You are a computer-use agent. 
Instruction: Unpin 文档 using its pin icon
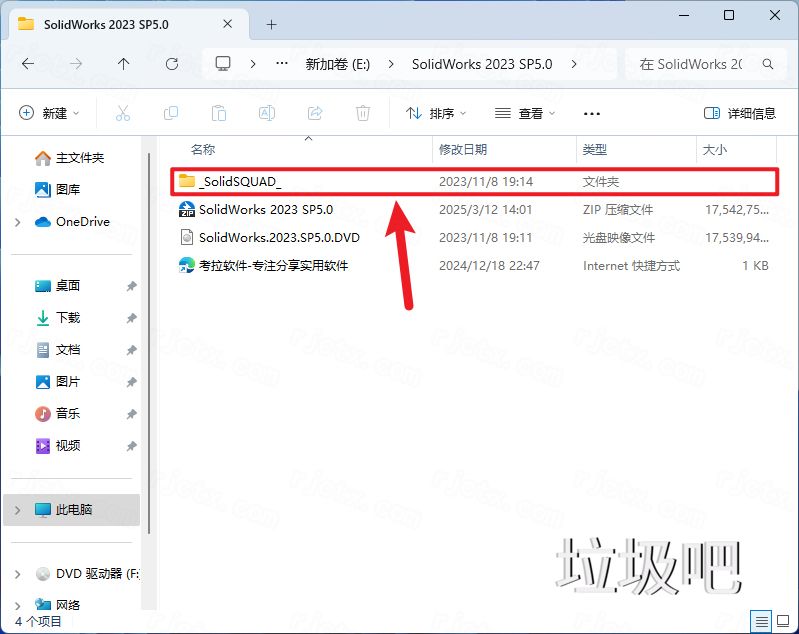pyautogui.click(x=131, y=350)
